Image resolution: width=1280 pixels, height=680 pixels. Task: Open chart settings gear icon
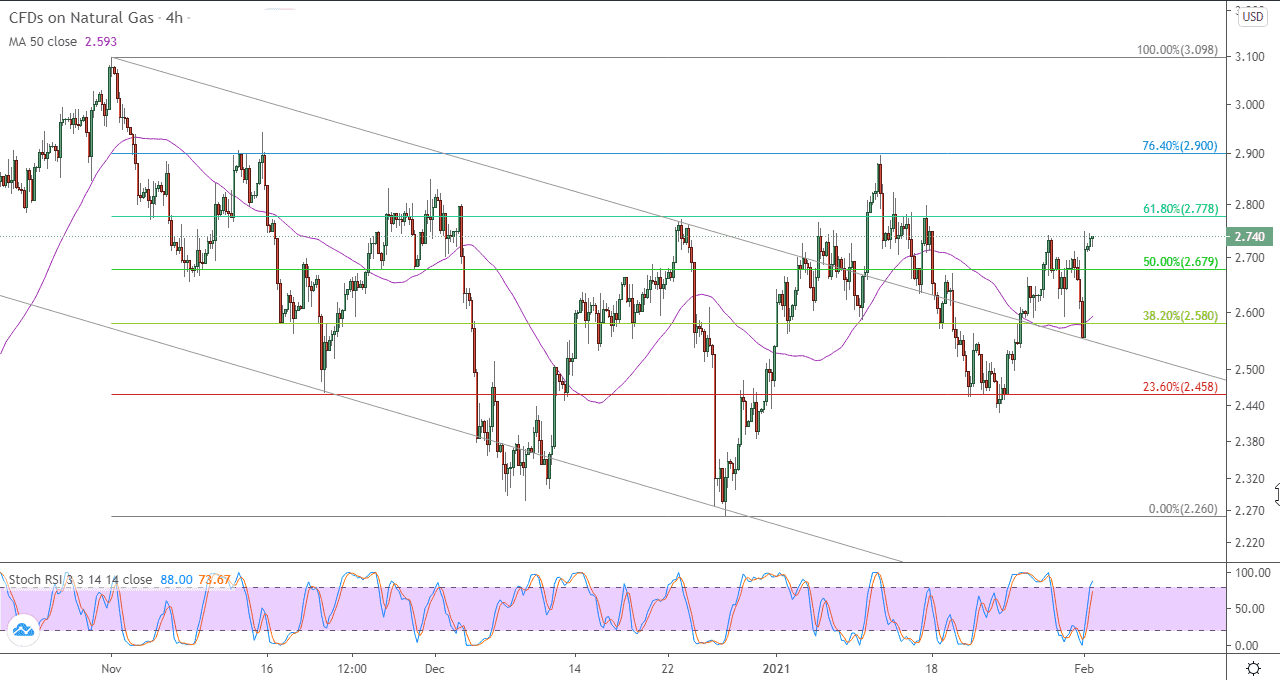(x=1253, y=667)
